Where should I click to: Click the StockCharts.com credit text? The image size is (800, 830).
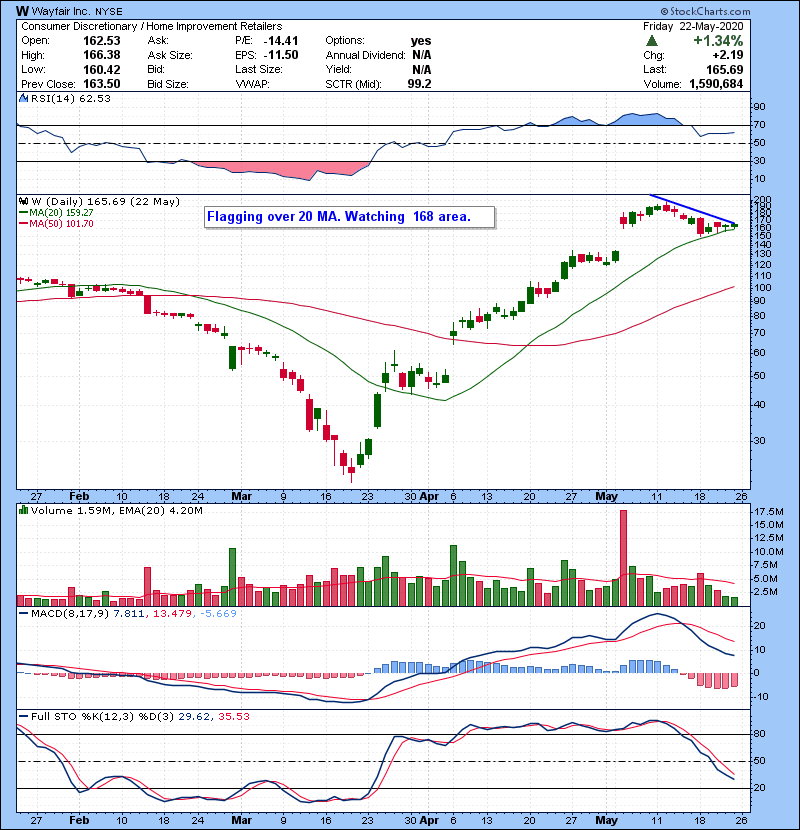[705, 11]
